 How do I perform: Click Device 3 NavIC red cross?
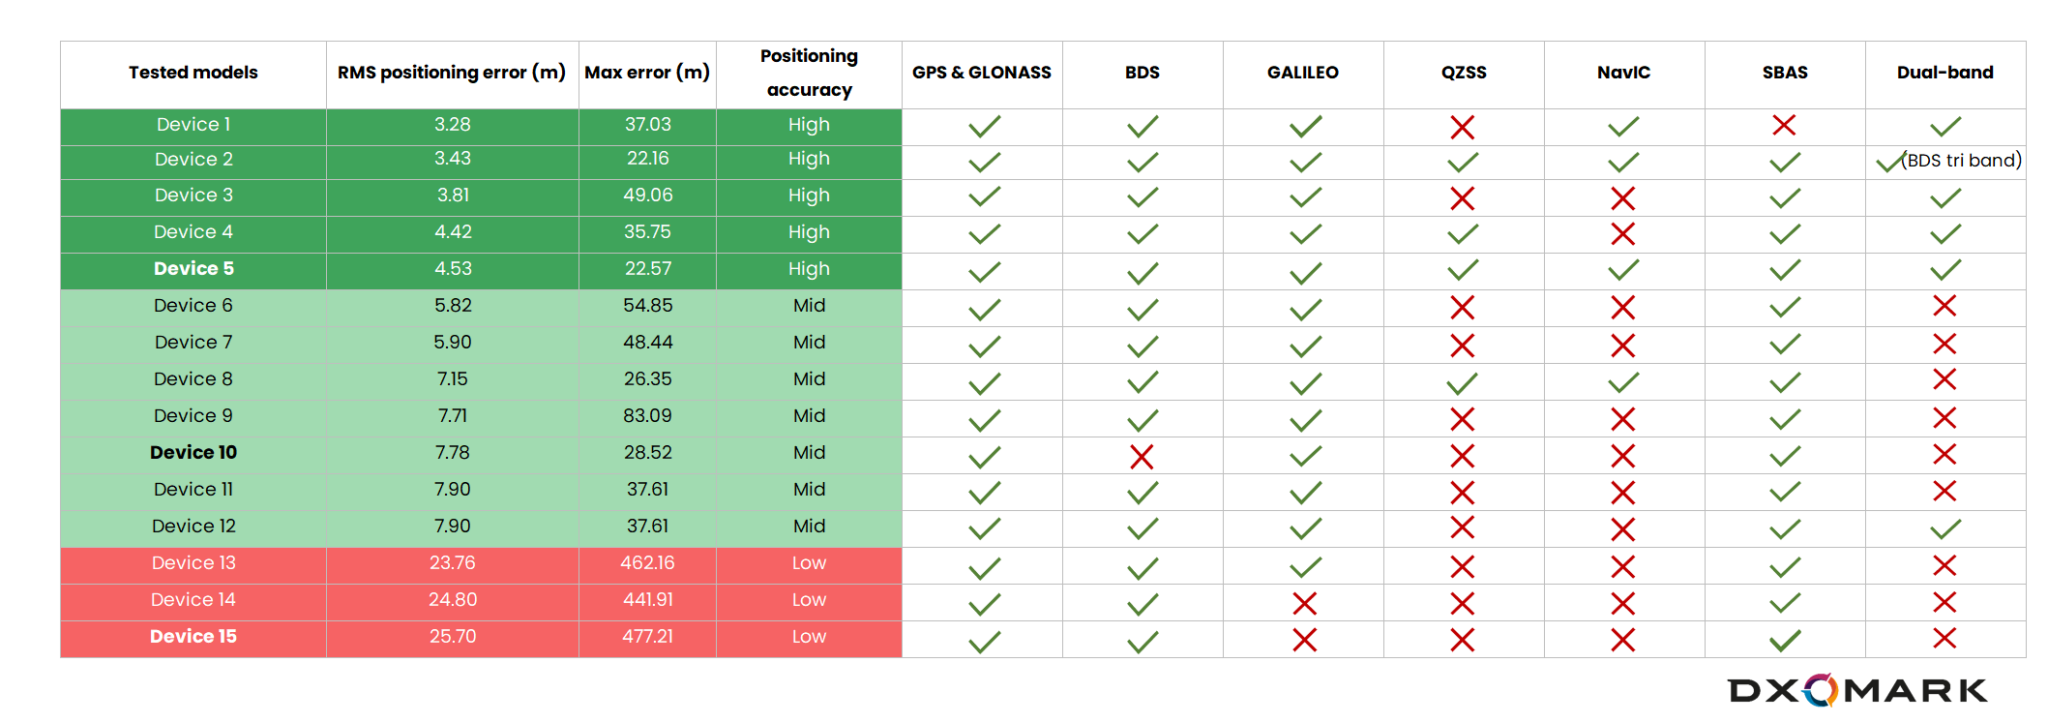[1623, 199]
